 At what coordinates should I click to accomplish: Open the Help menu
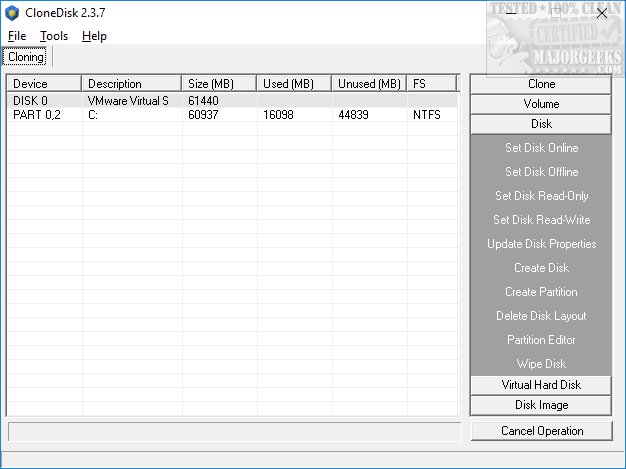94,36
